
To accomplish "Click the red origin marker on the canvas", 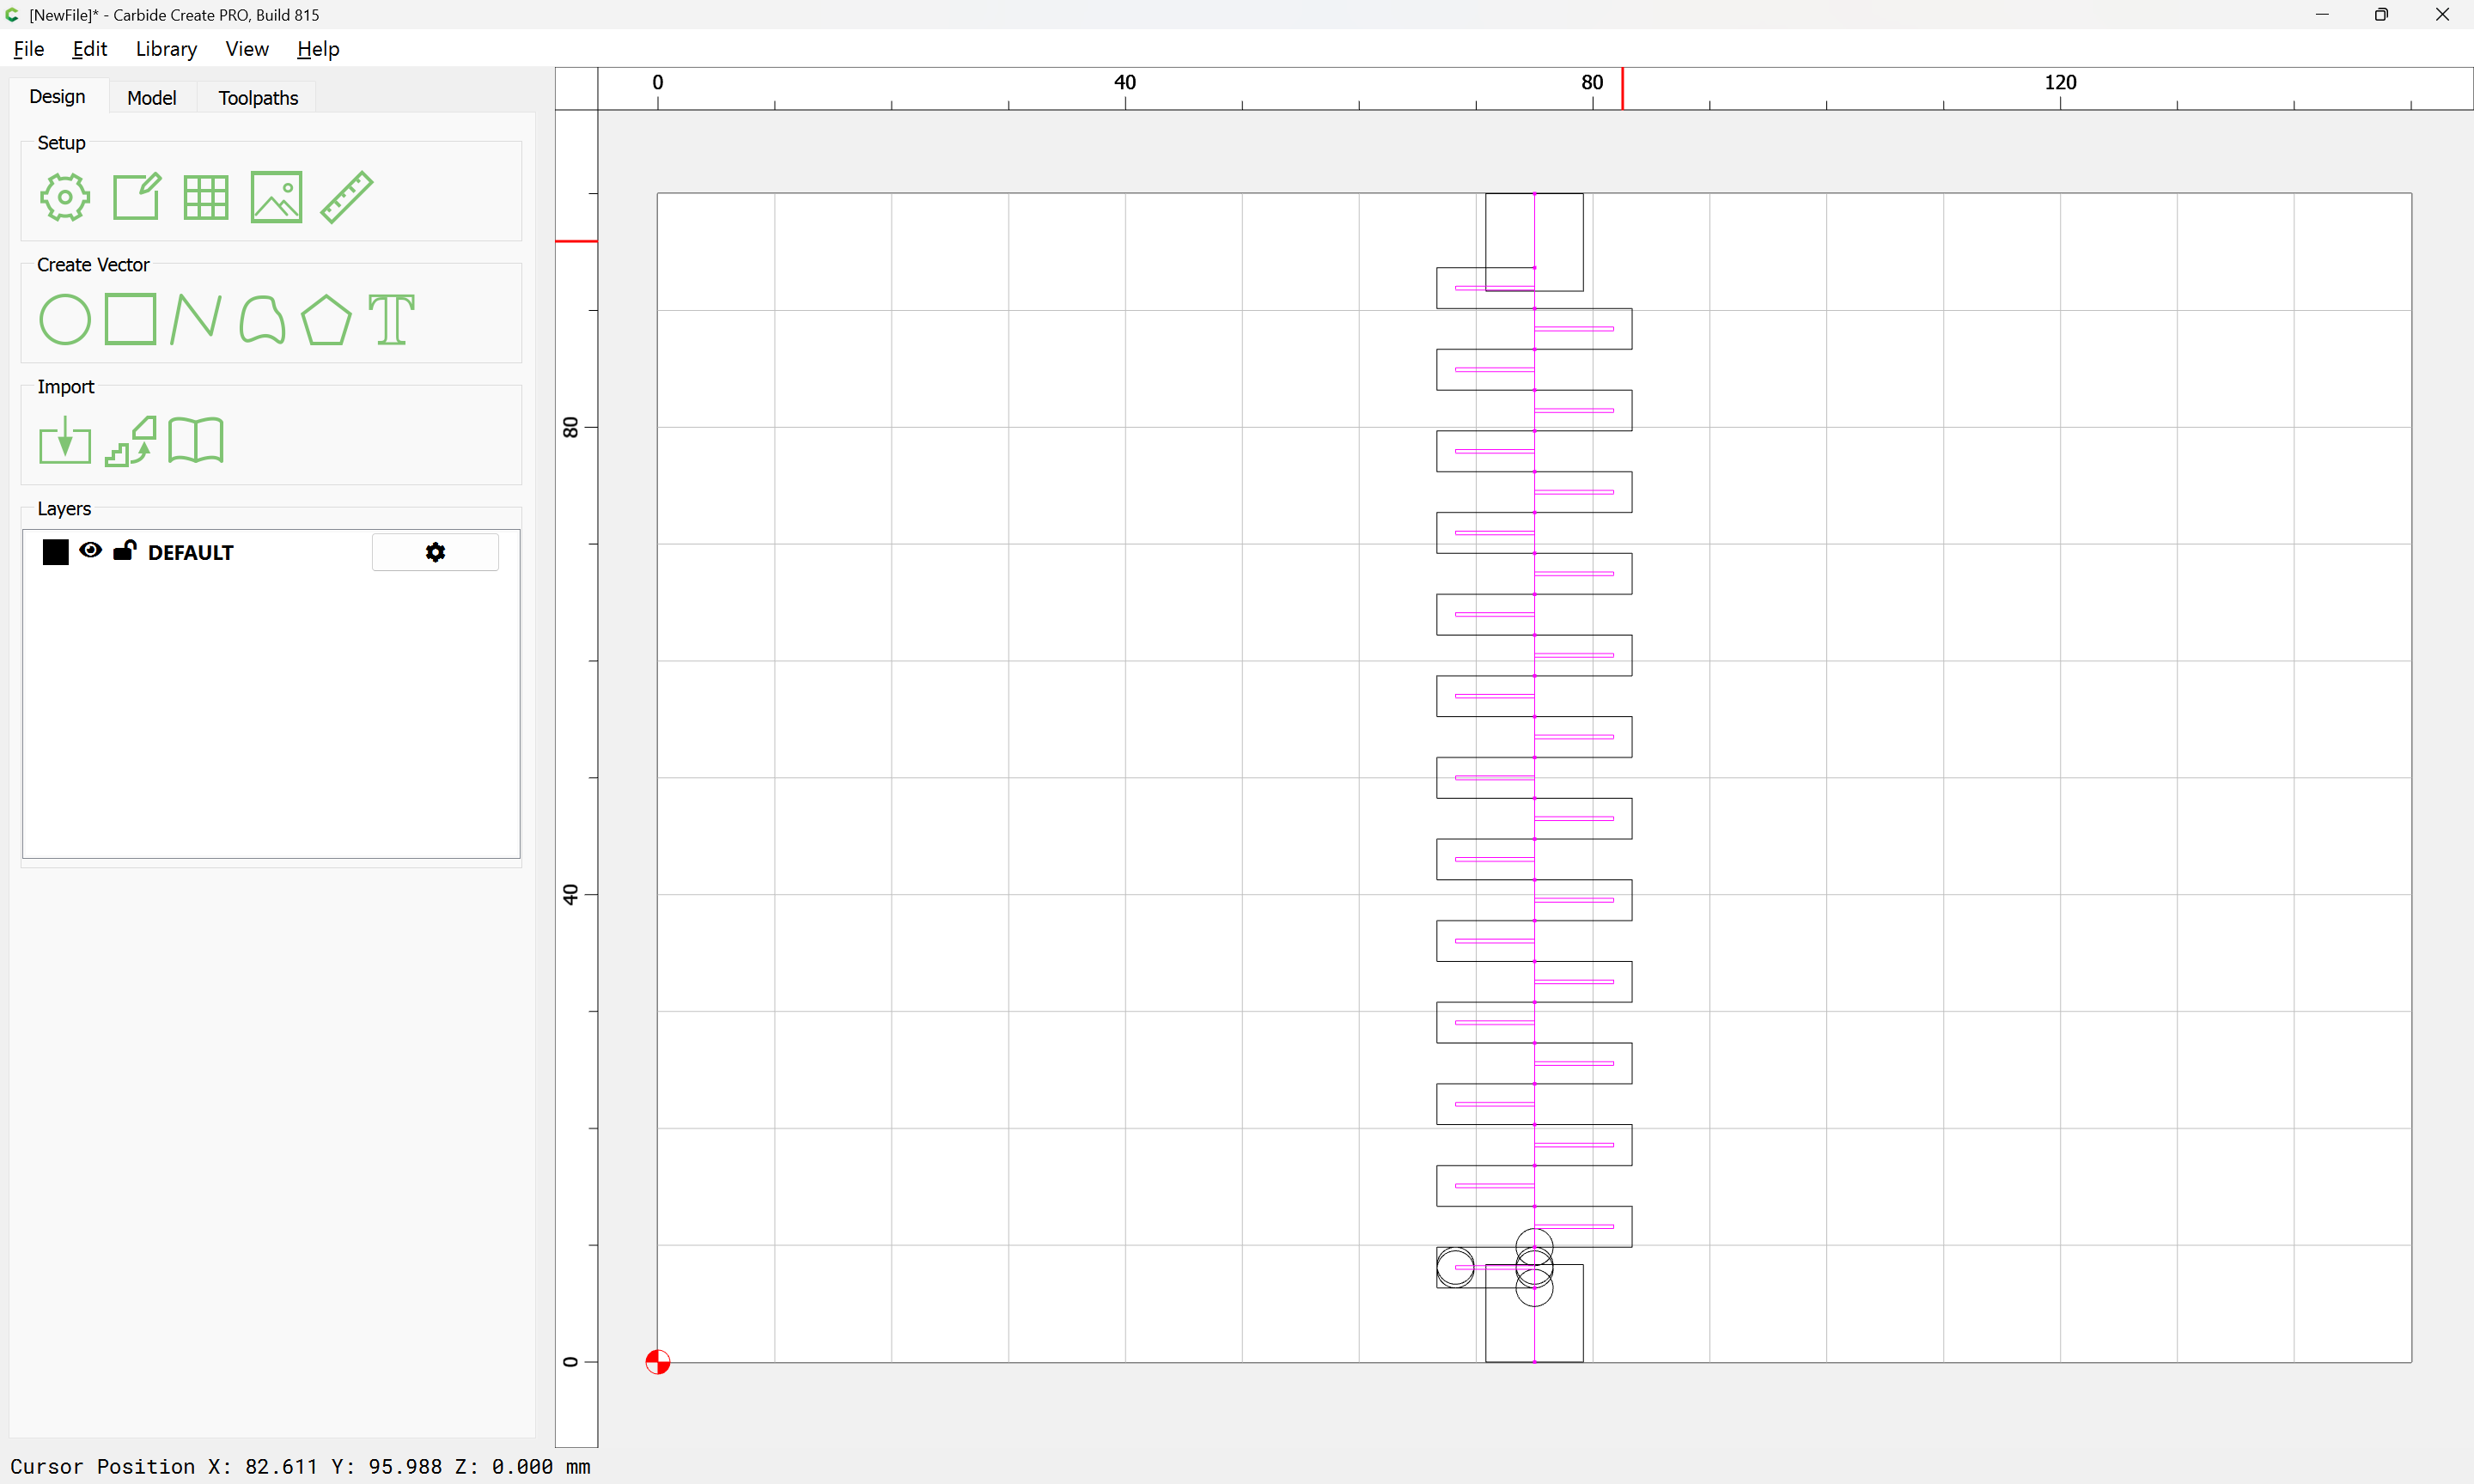I will point(657,1362).
